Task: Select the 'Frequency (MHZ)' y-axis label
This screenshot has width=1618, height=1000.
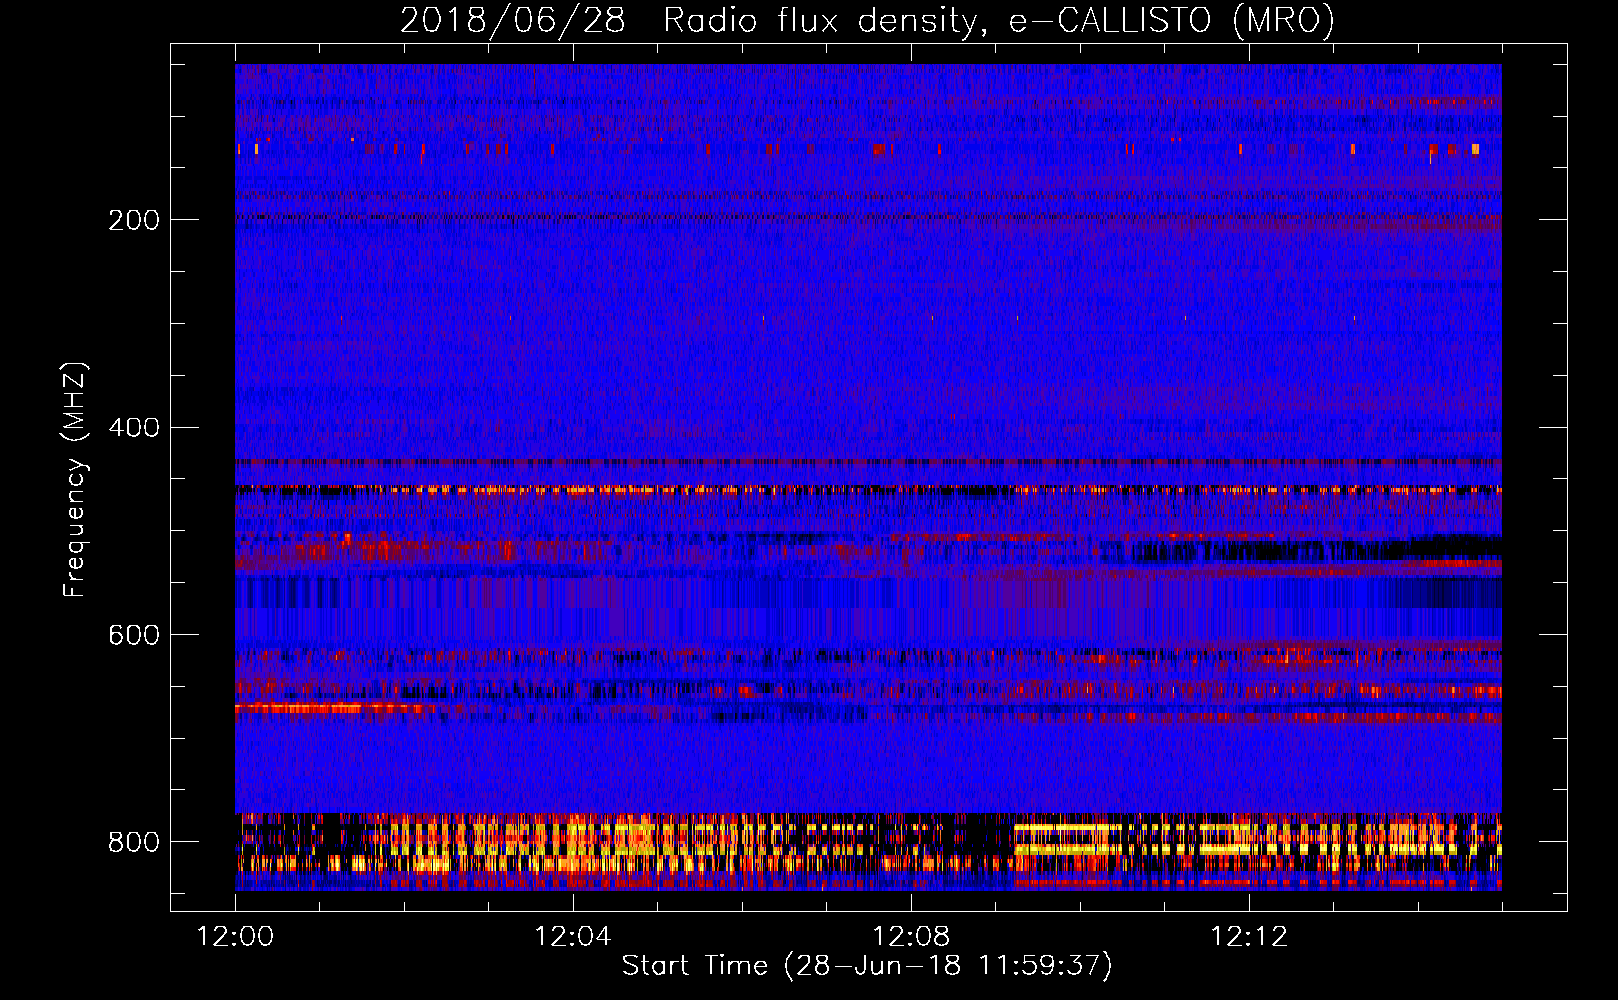Action: 75,479
